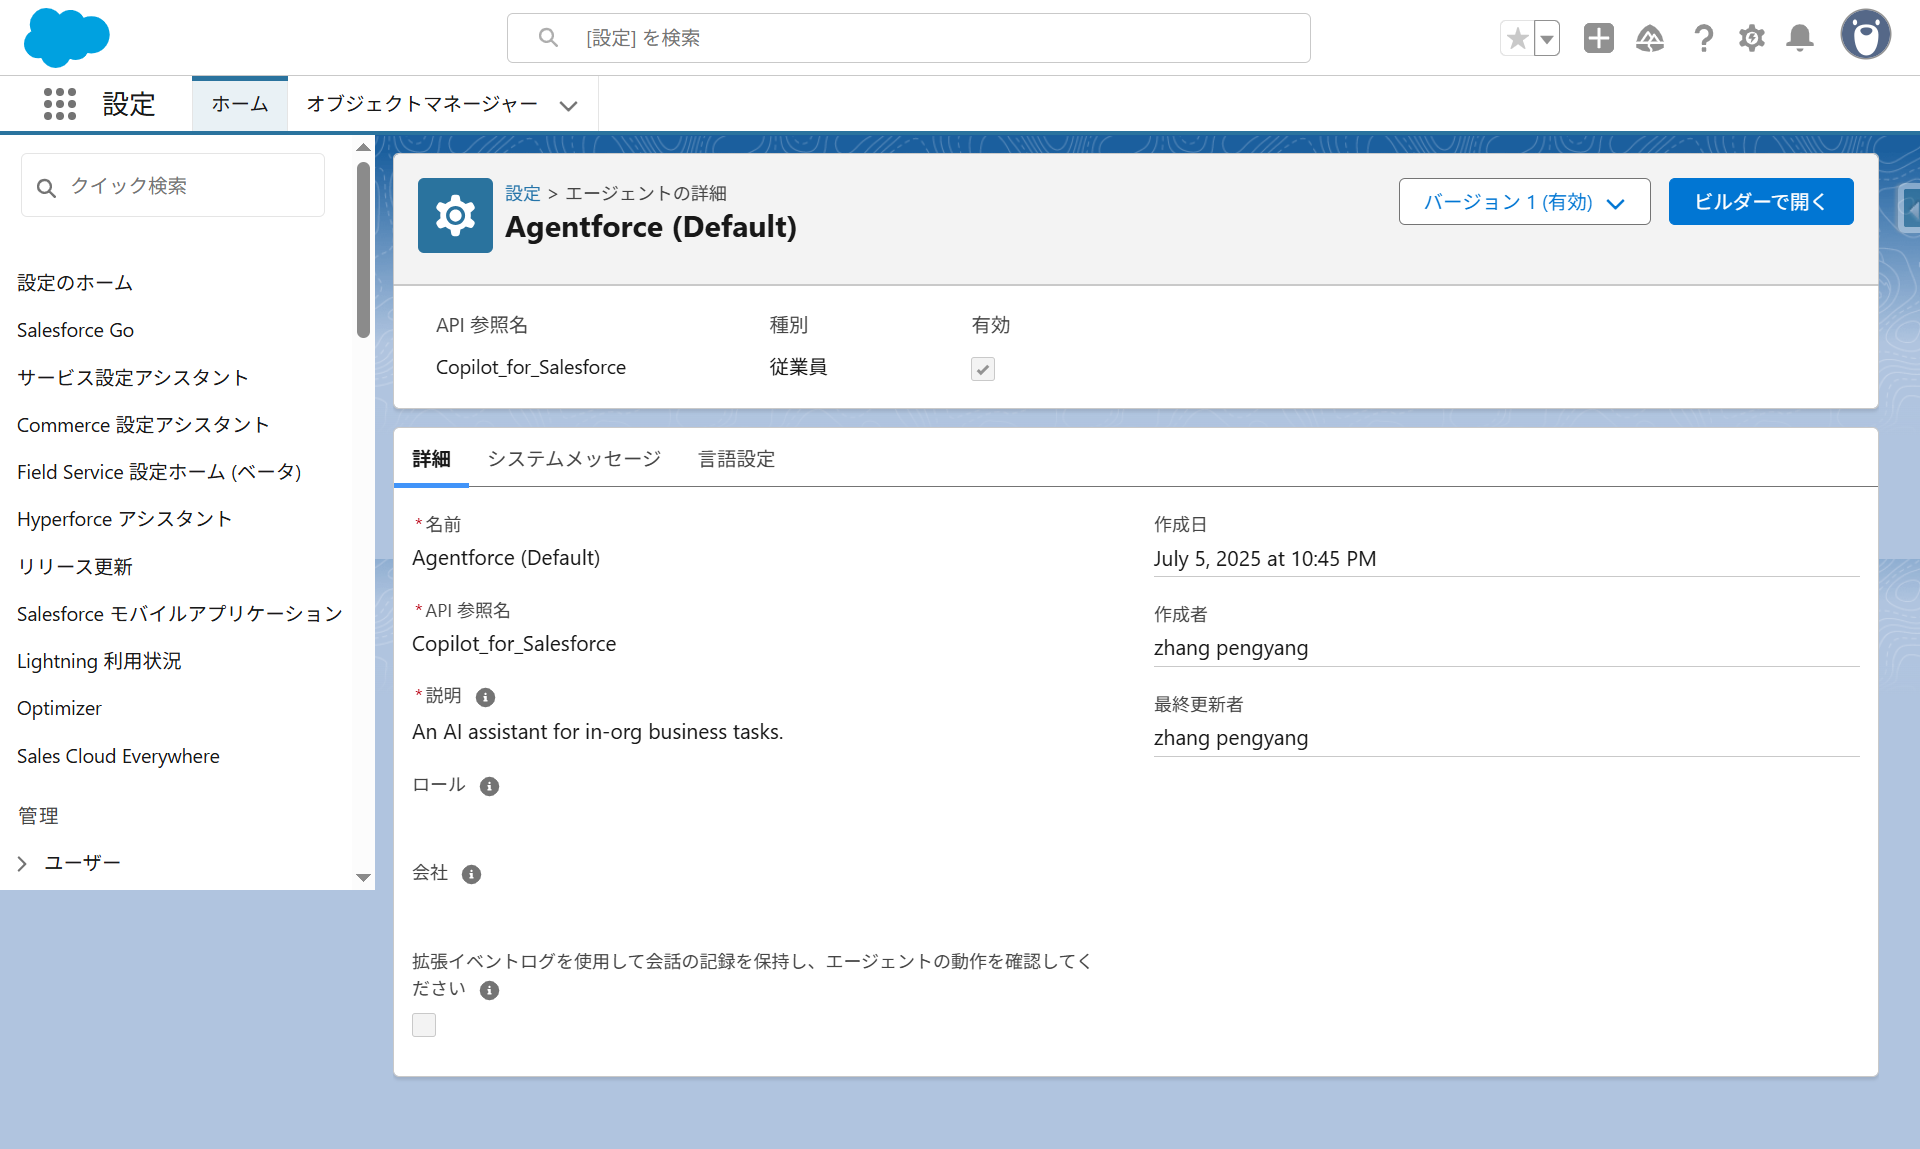The width and height of the screenshot is (1920, 1149).
Task: Open the オブジェクトマネージャー tab
Action: (x=422, y=104)
